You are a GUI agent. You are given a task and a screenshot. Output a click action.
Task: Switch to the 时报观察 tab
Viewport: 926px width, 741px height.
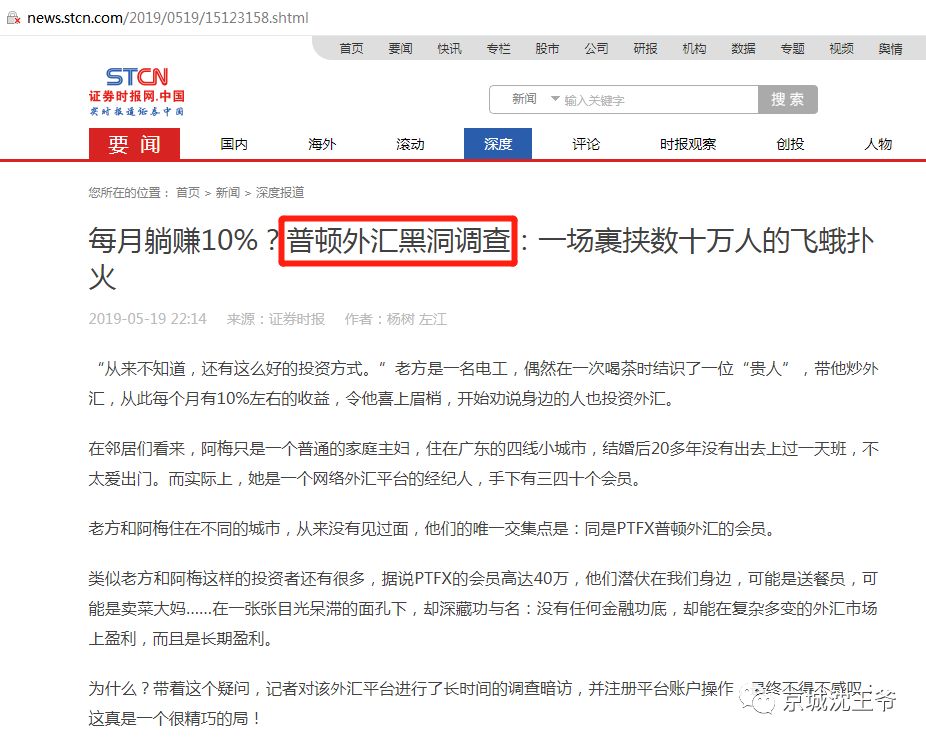[x=688, y=144]
